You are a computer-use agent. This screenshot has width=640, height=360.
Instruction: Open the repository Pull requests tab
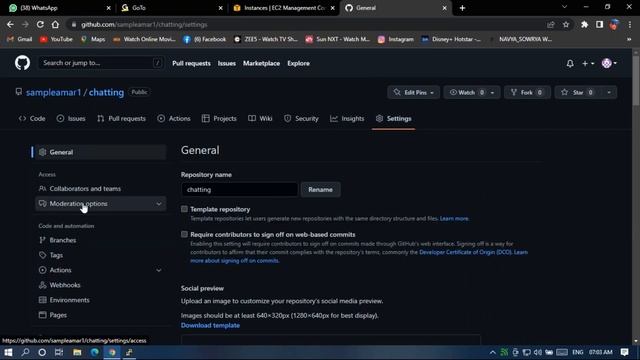(121, 118)
